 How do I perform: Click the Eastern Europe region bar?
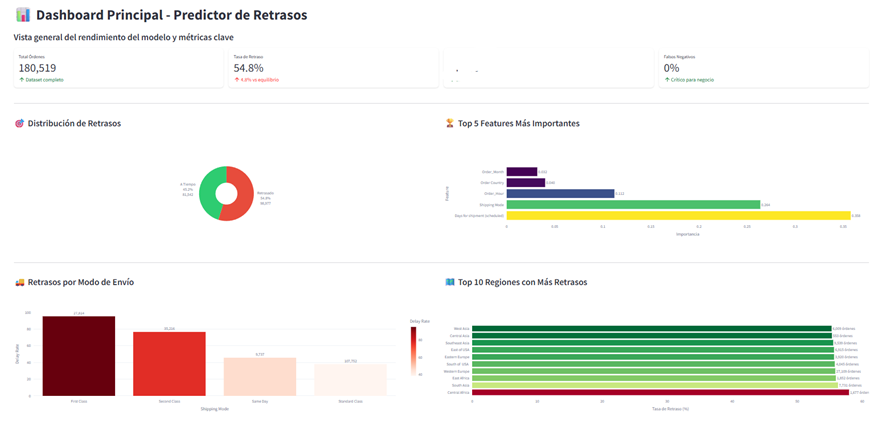pos(653,357)
